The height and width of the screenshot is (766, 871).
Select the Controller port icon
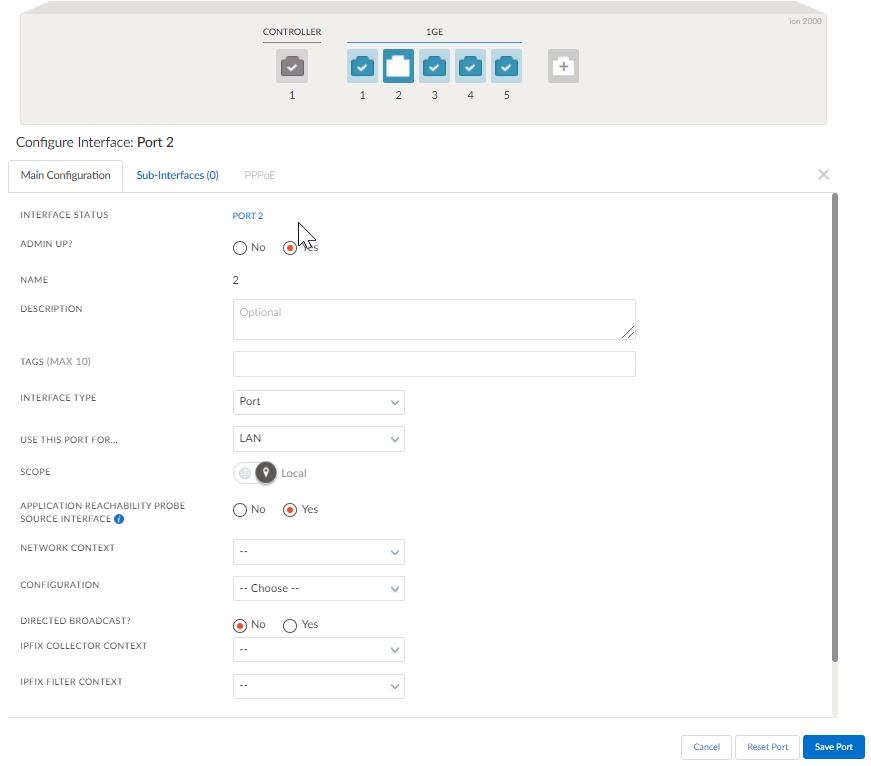291,66
